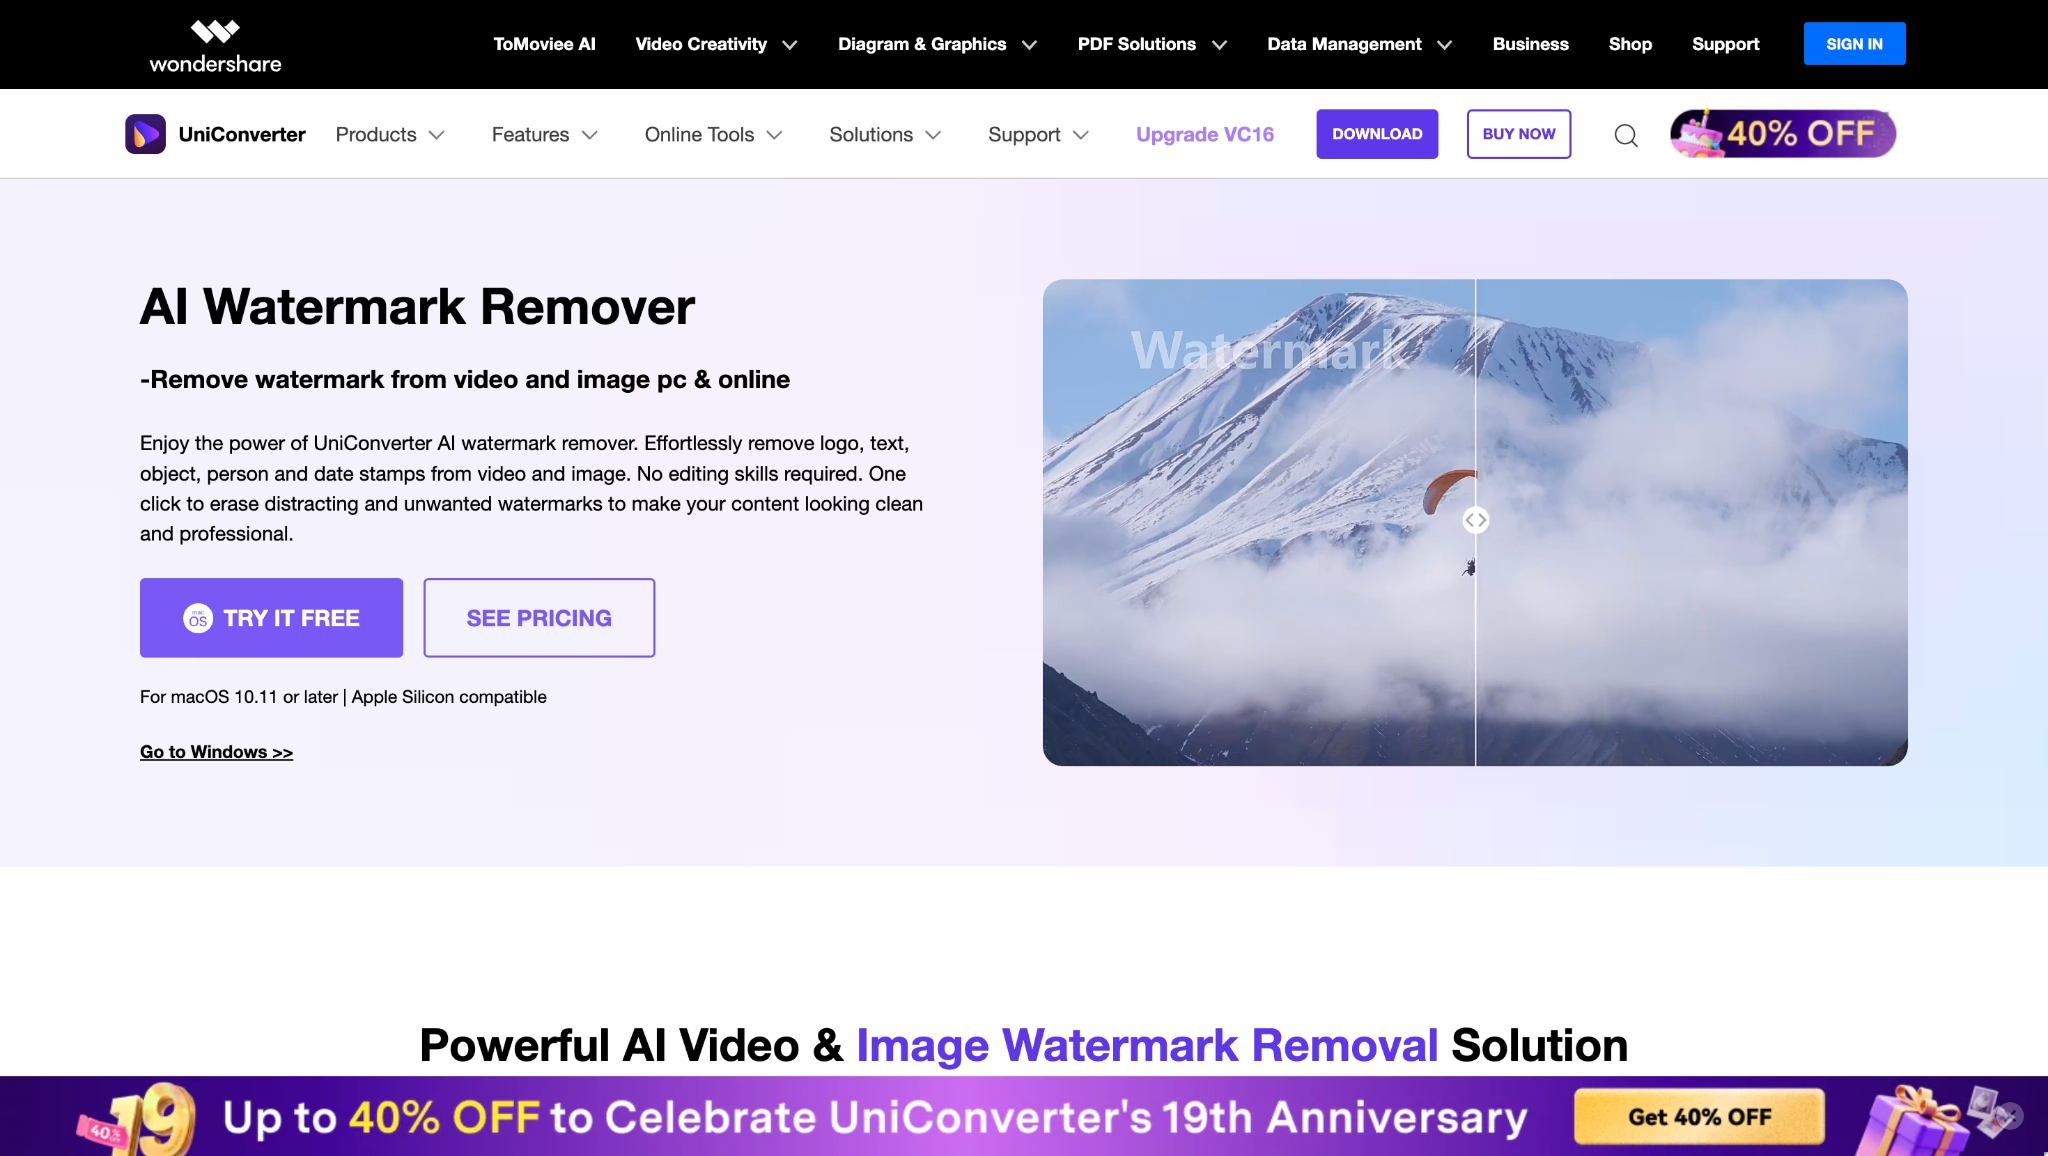Follow the Go to Windows link
The width and height of the screenshot is (2048, 1156).
pos(216,752)
